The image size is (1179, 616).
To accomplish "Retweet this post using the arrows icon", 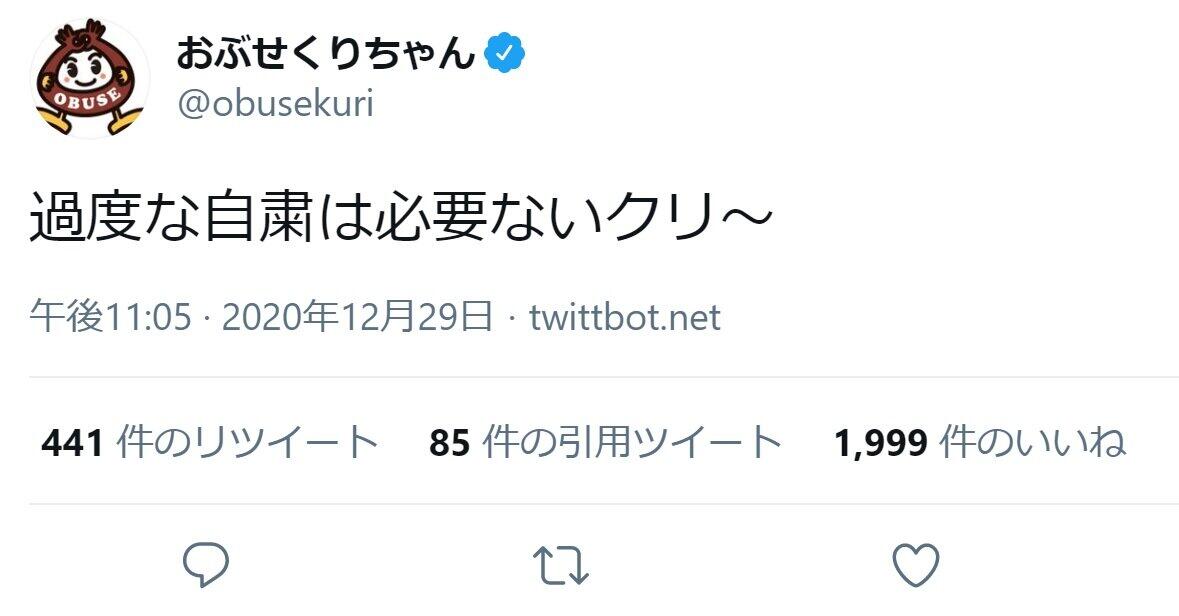I will click(560, 565).
